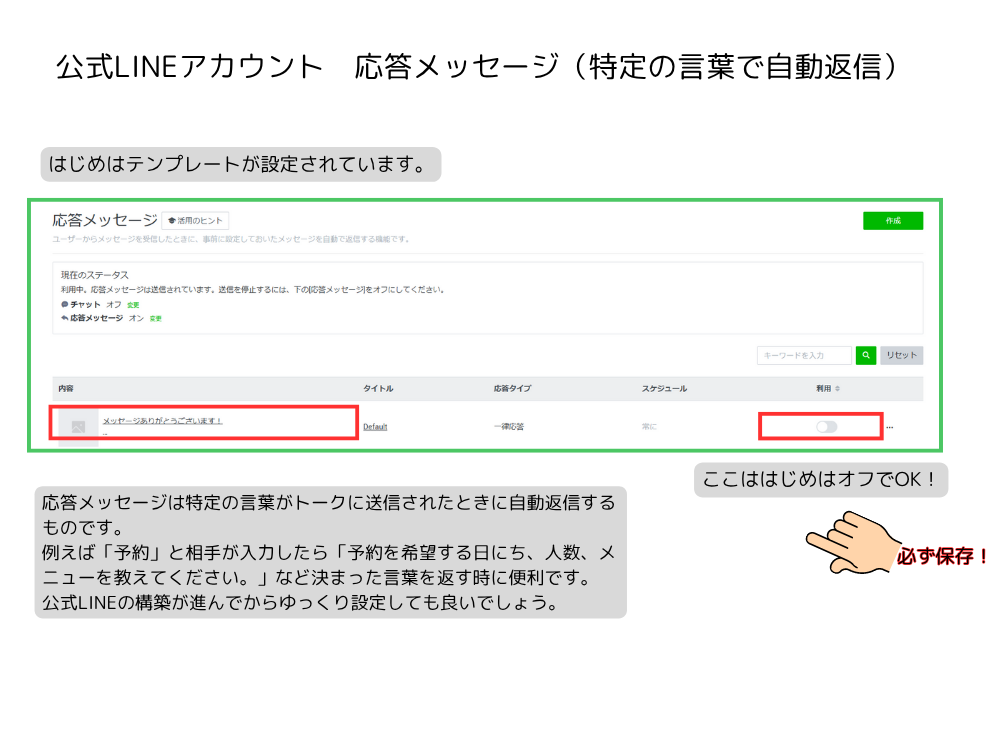Click the 応答メッセージ reply arrow icon
The width and height of the screenshot is (1000, 750).
(x=64, y=318)
